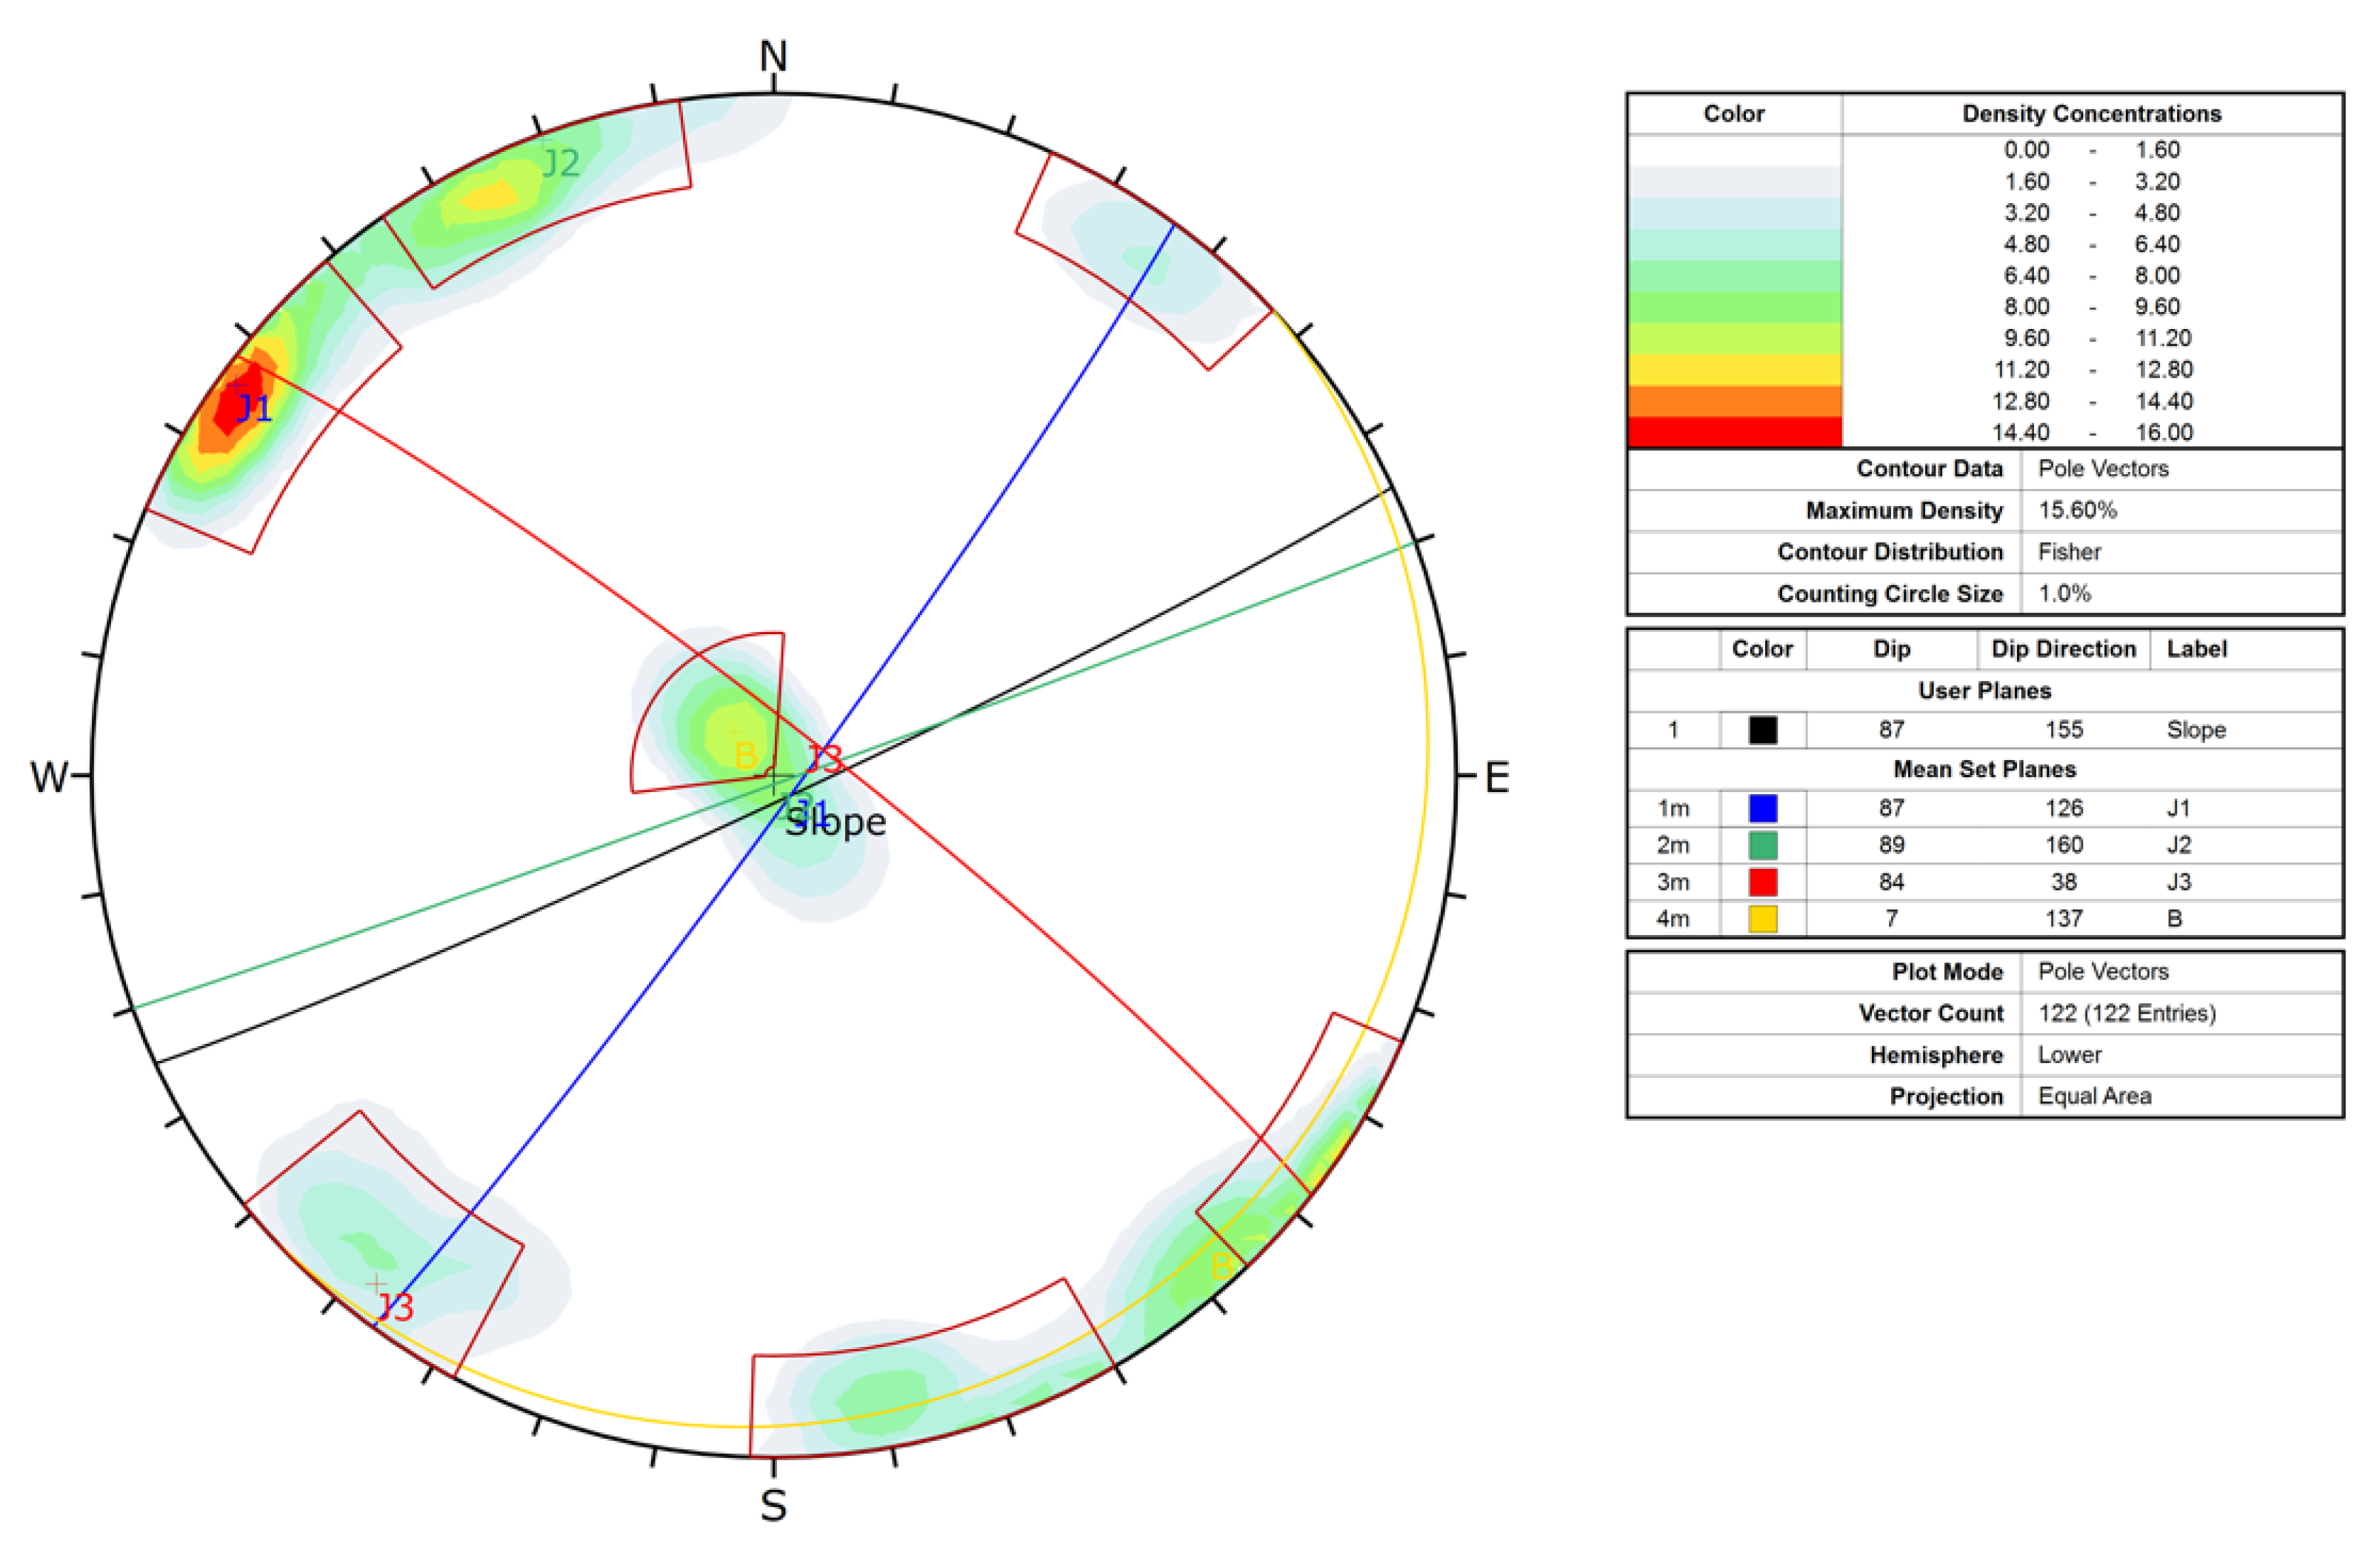Click the red J3 color swatch
This screenshot has height=1564, width=2380.
[1762, 882]
